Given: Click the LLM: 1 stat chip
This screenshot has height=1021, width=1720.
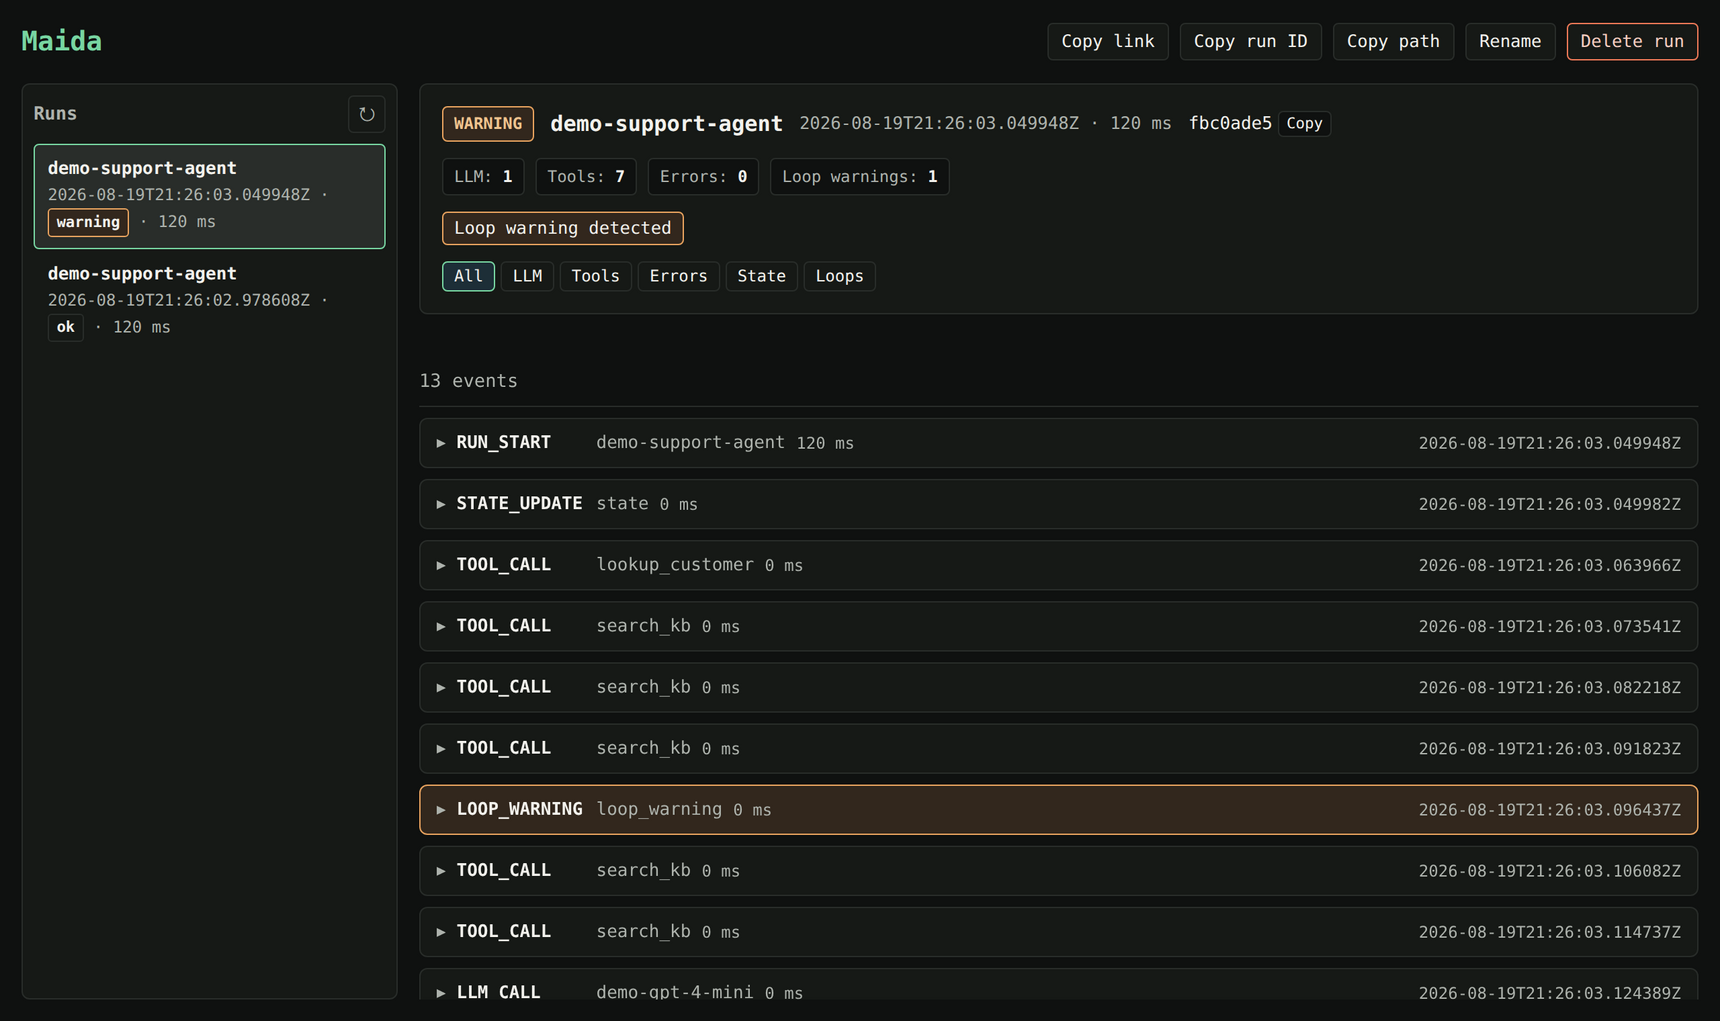Looking at the screenshot, I should 483,177.
